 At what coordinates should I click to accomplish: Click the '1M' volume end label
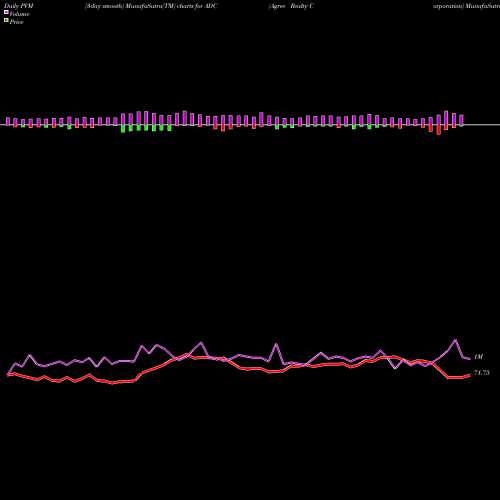(x=478, y=357)
